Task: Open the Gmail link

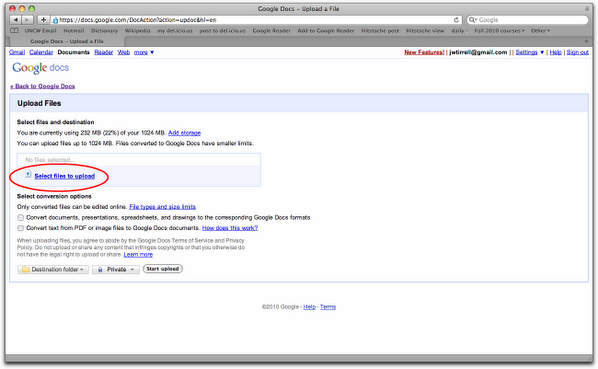Action: [17, 52]
